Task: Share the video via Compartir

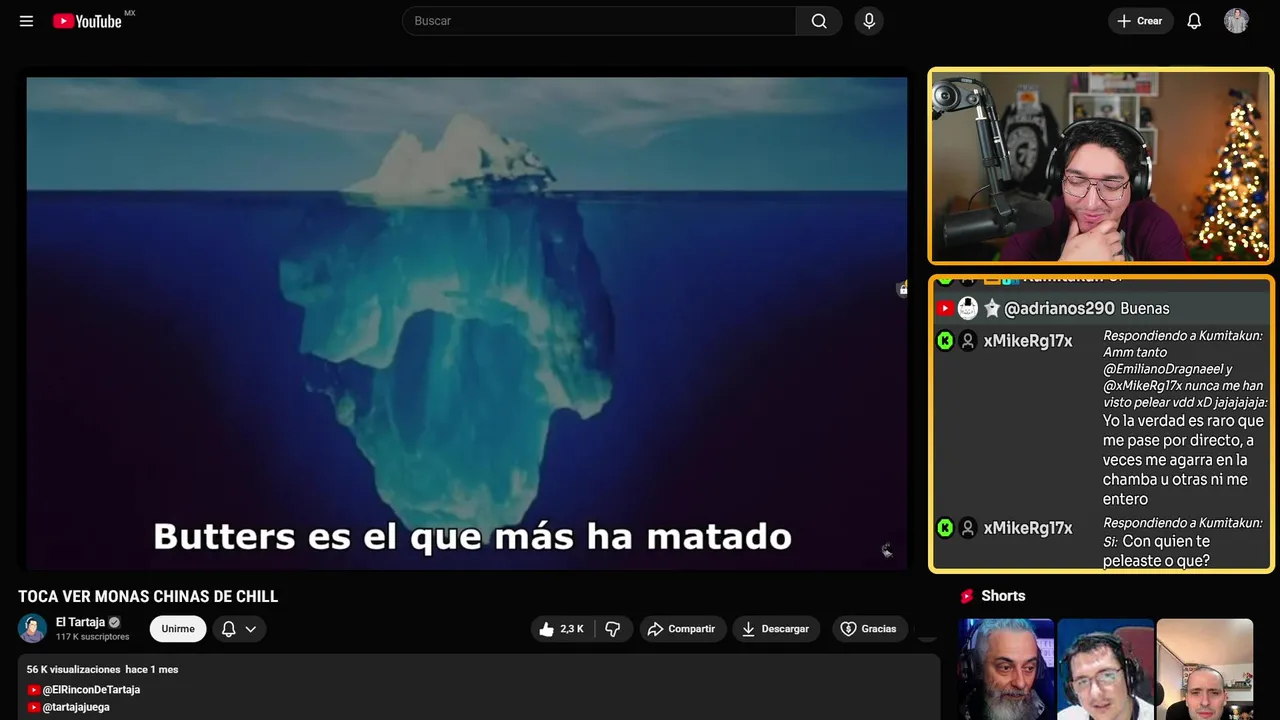Action: pos(681,629)
